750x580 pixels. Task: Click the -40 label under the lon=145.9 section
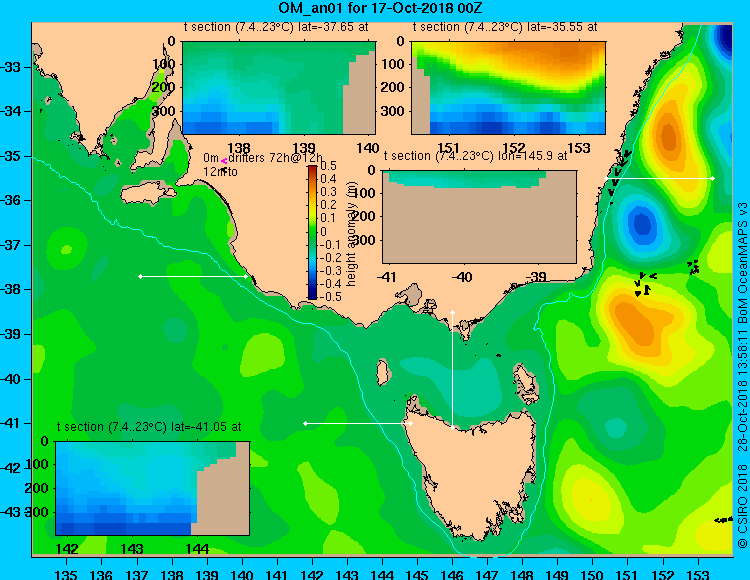pyautogui.click(x=461, y=277)
